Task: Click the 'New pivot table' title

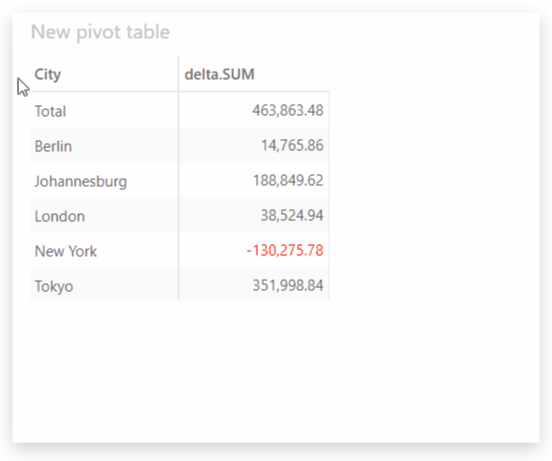Action: [100, 32]
